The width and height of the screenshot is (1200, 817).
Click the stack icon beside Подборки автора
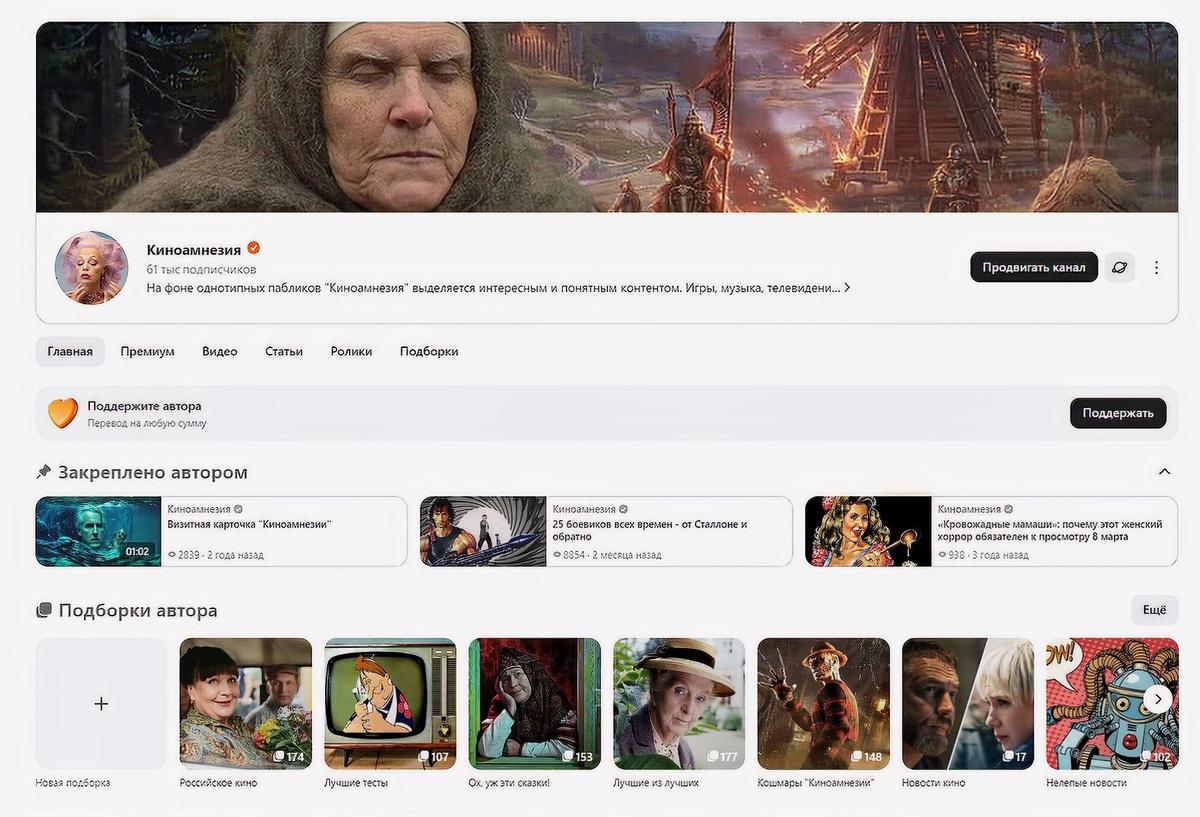[43, 610]
